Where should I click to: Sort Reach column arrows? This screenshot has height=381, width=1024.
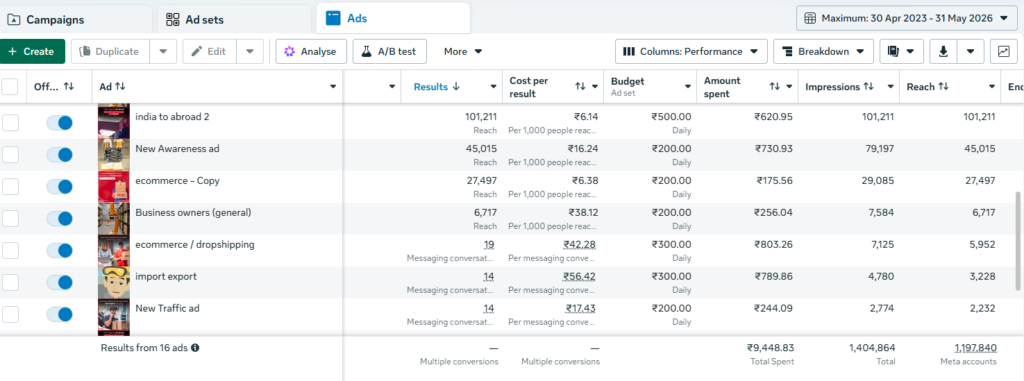[x=943, y=86]
